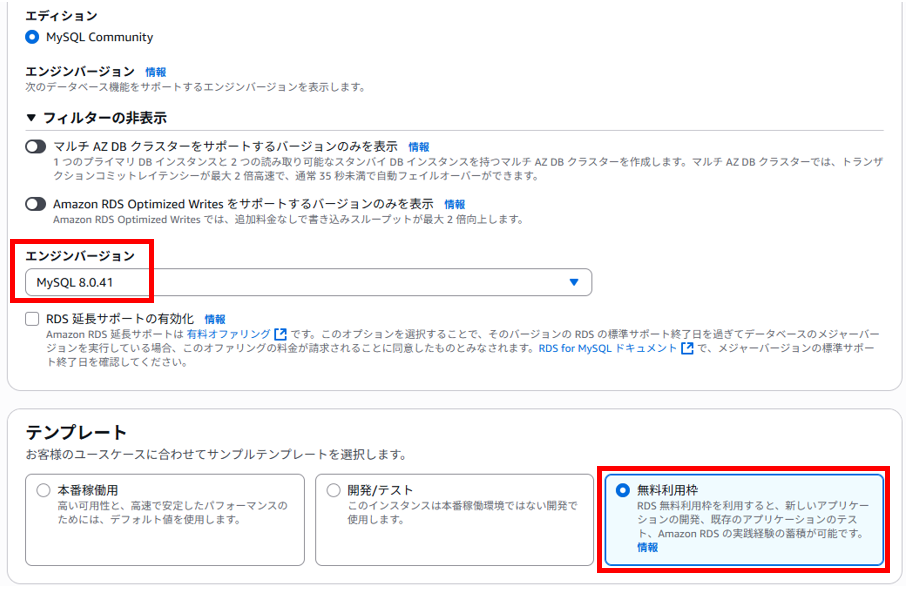Select the 無料利用枠 template radio button
This screenshot has height=589, width=907.
click(x=623, y=490)
